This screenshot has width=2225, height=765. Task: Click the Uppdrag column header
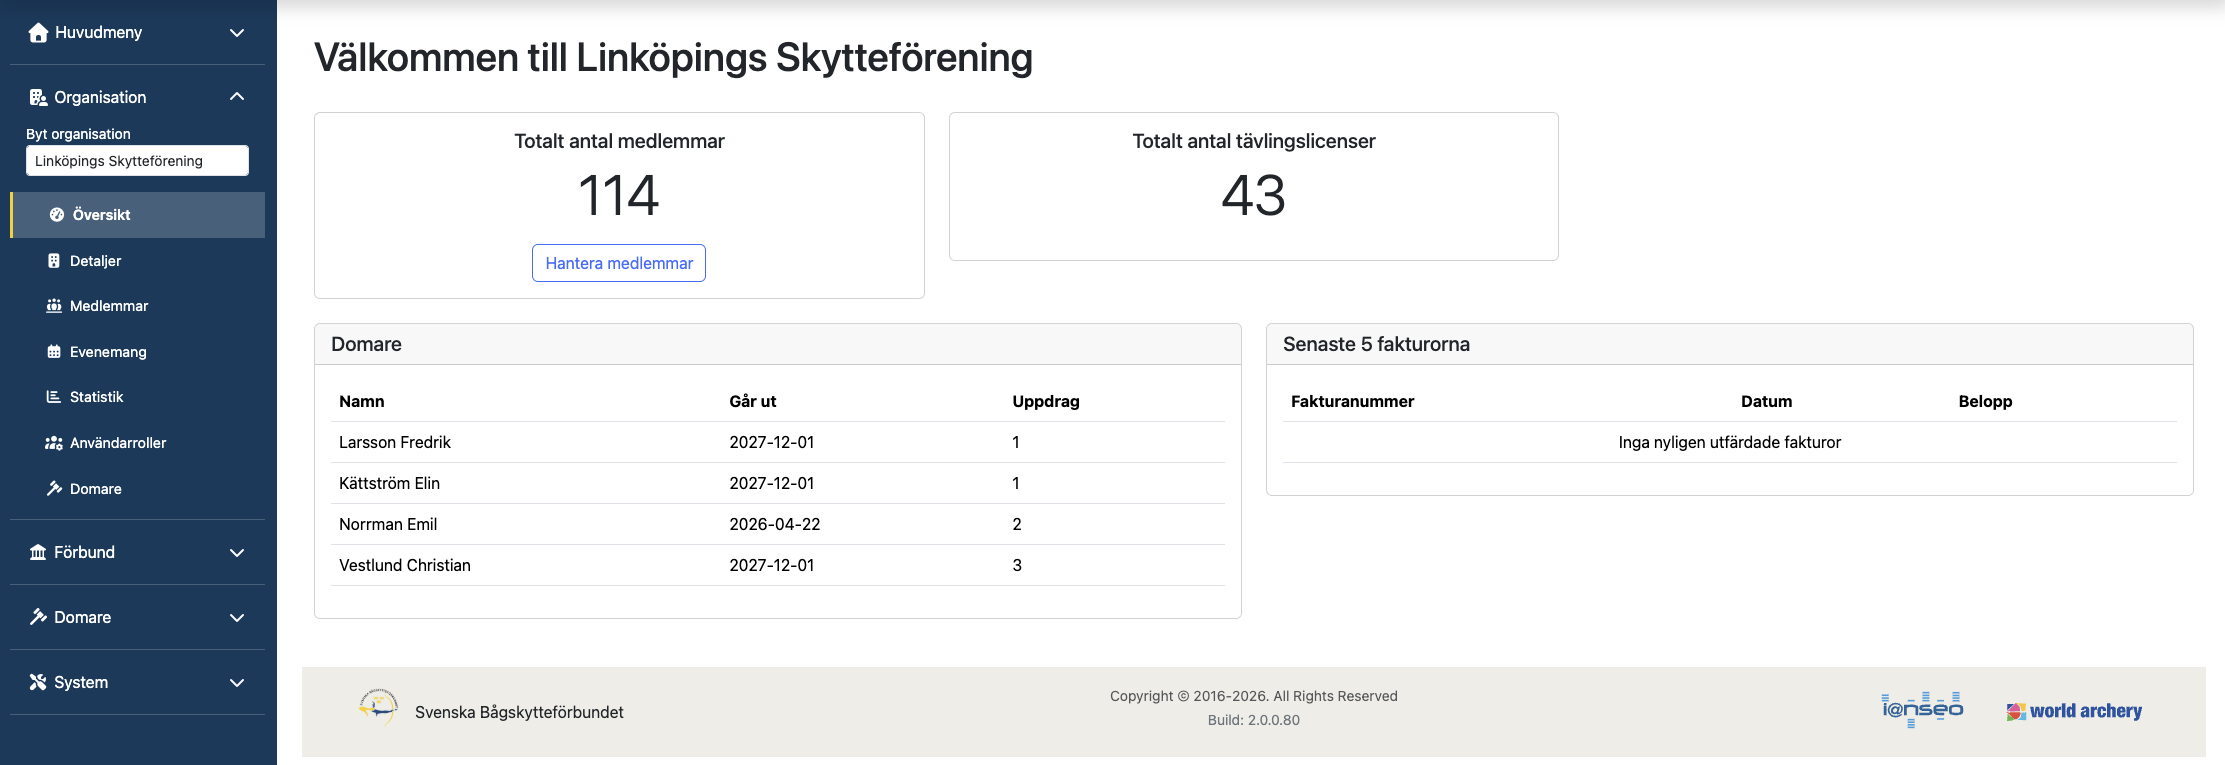coord(1046,401)
